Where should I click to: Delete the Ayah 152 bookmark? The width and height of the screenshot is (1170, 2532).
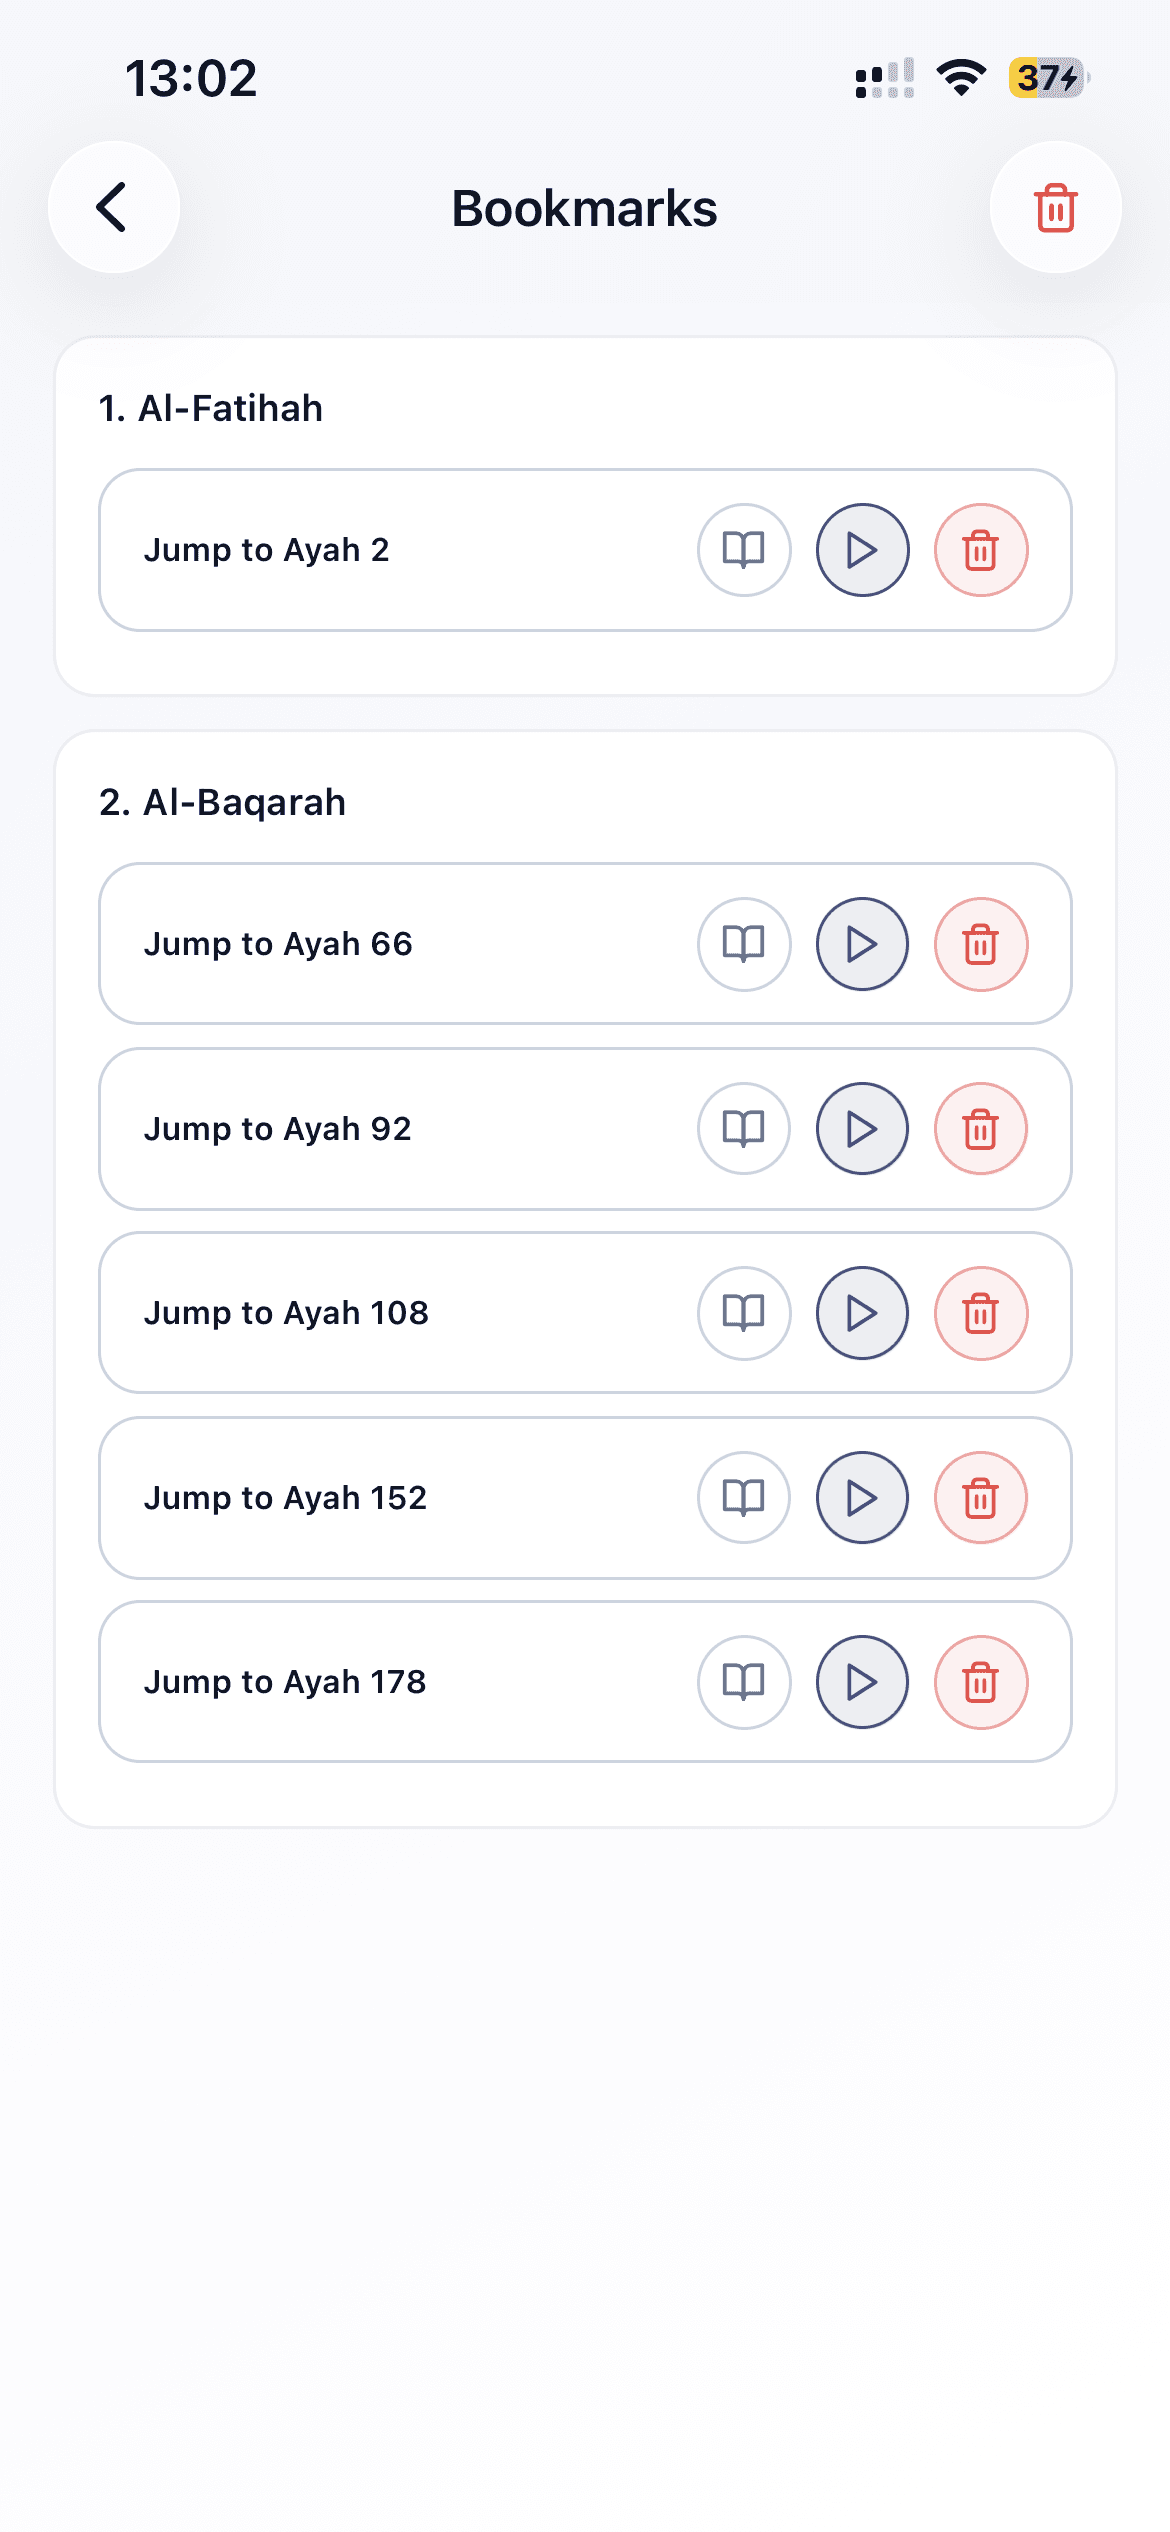981,1498
